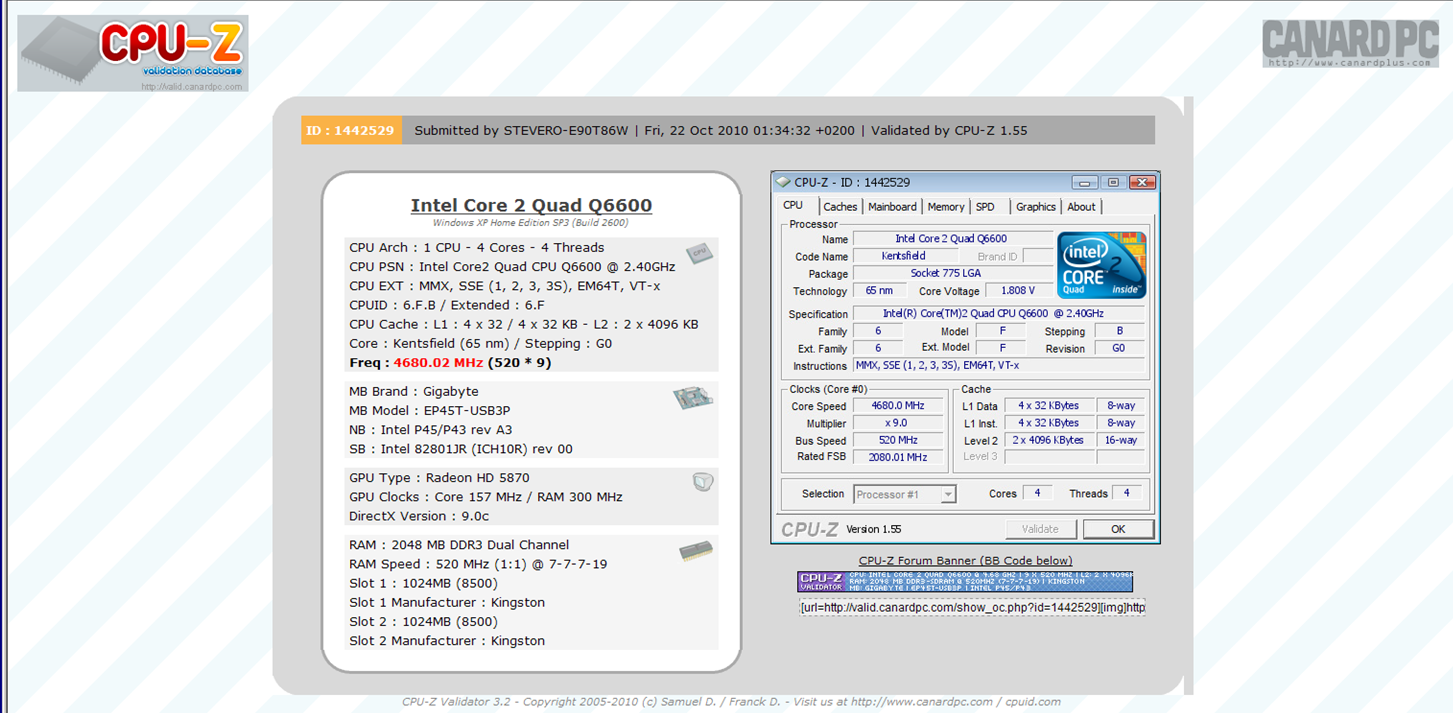Click the CPU-Z forum banner image
The width and height of the screenshot is (1453, 713).
click(965, 581)
